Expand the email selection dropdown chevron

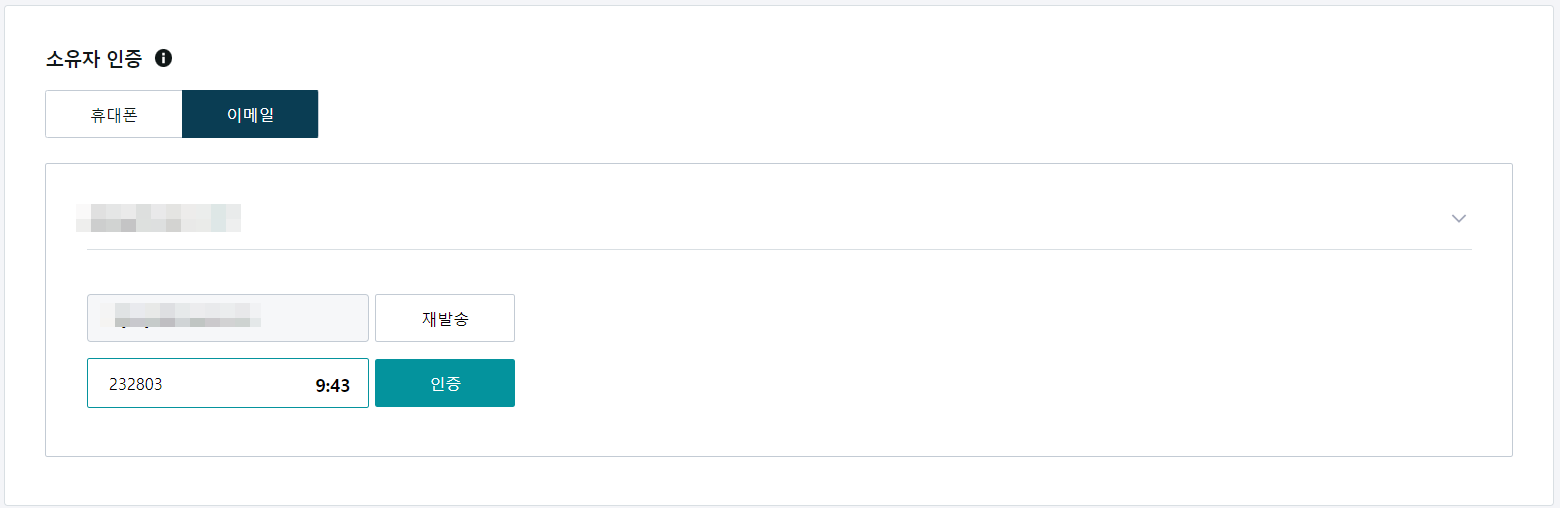point(1458,218)
